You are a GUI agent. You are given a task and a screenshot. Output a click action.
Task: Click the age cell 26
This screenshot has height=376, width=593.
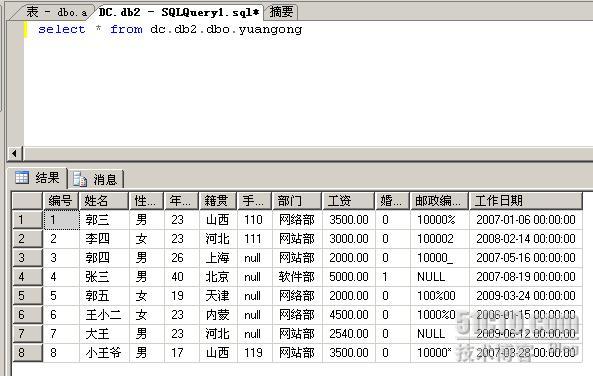coord(182,258)
